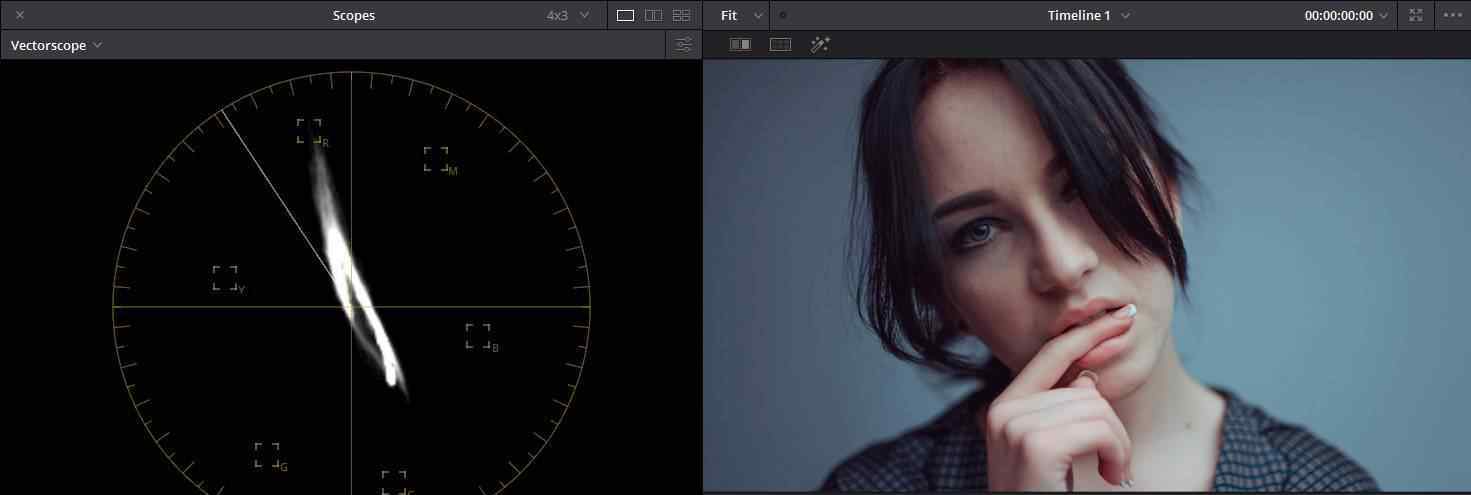Viewport: 1471px width, 495px height.
Task: Open the 00:00:00:00 timecode dropdown
Action: click(x=1346, y=15)
